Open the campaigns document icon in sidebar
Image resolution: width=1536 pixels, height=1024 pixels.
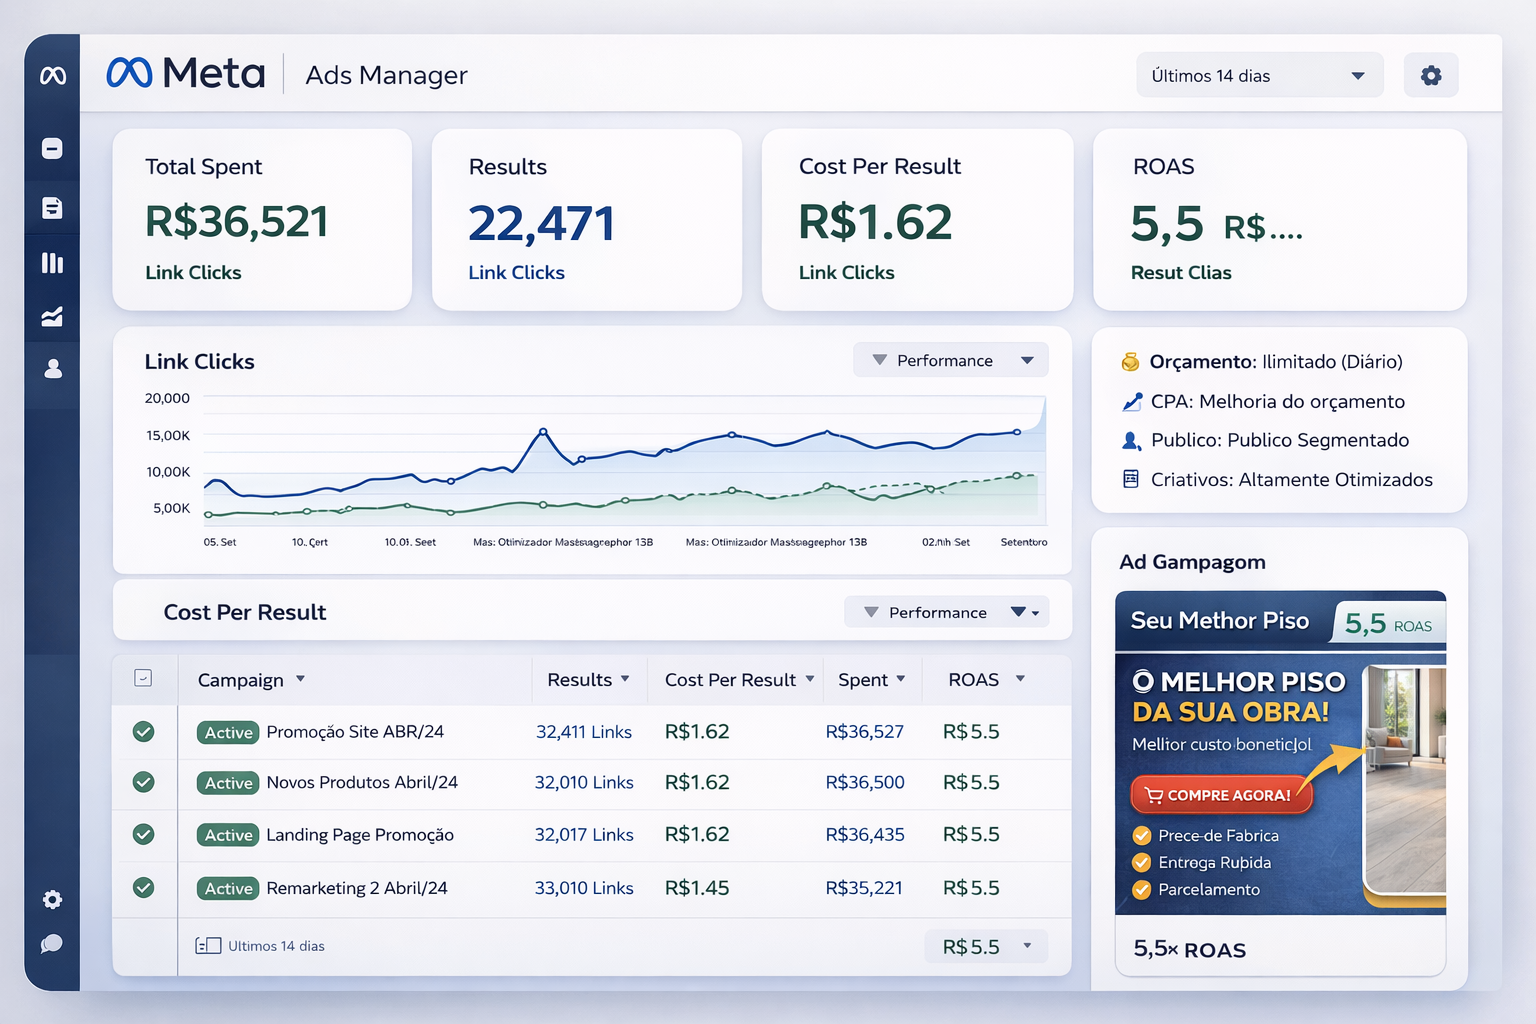[x=52, y=207]
